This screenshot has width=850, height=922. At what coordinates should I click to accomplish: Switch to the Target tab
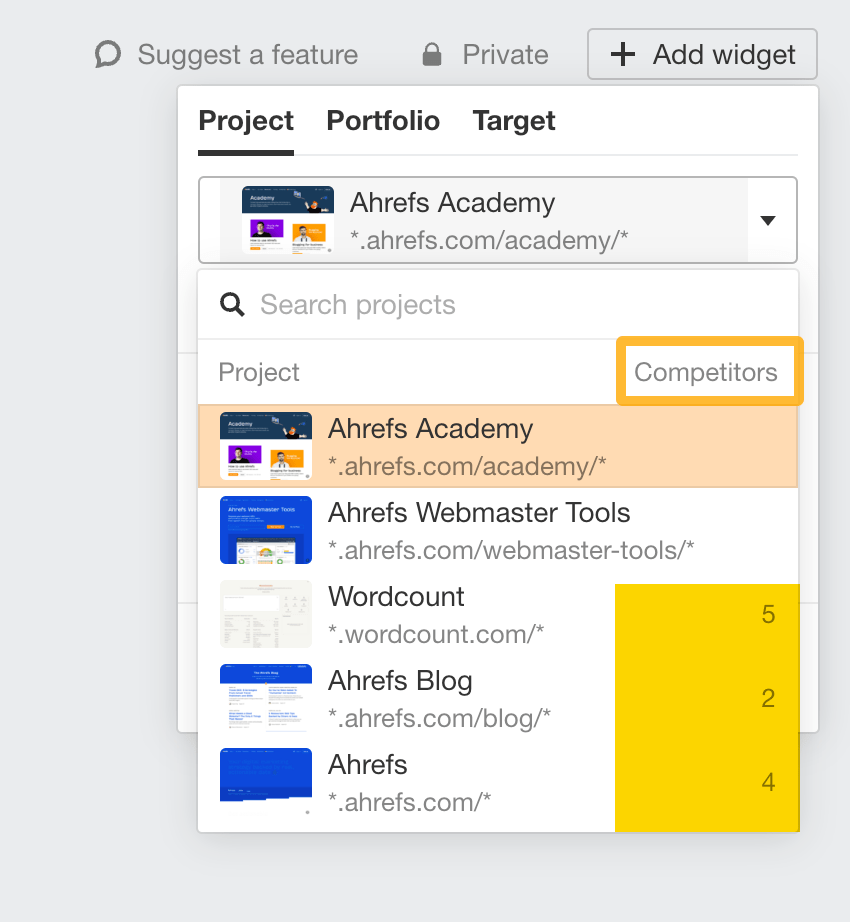[x=514, y=121]
